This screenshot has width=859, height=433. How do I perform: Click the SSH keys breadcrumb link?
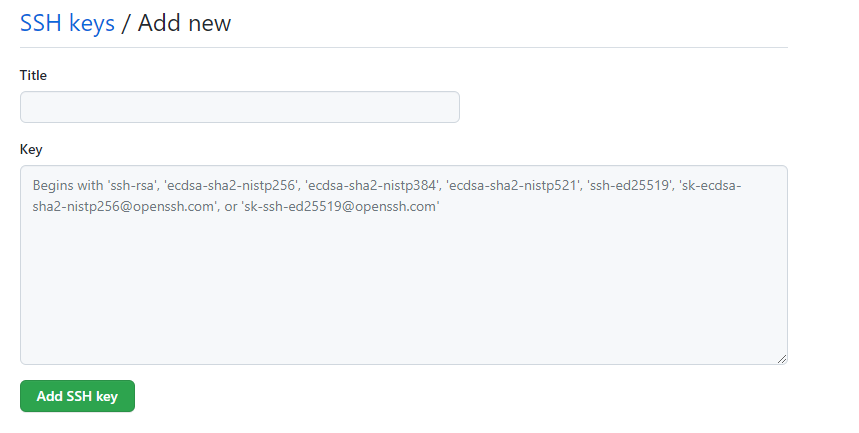pos(67,23)
